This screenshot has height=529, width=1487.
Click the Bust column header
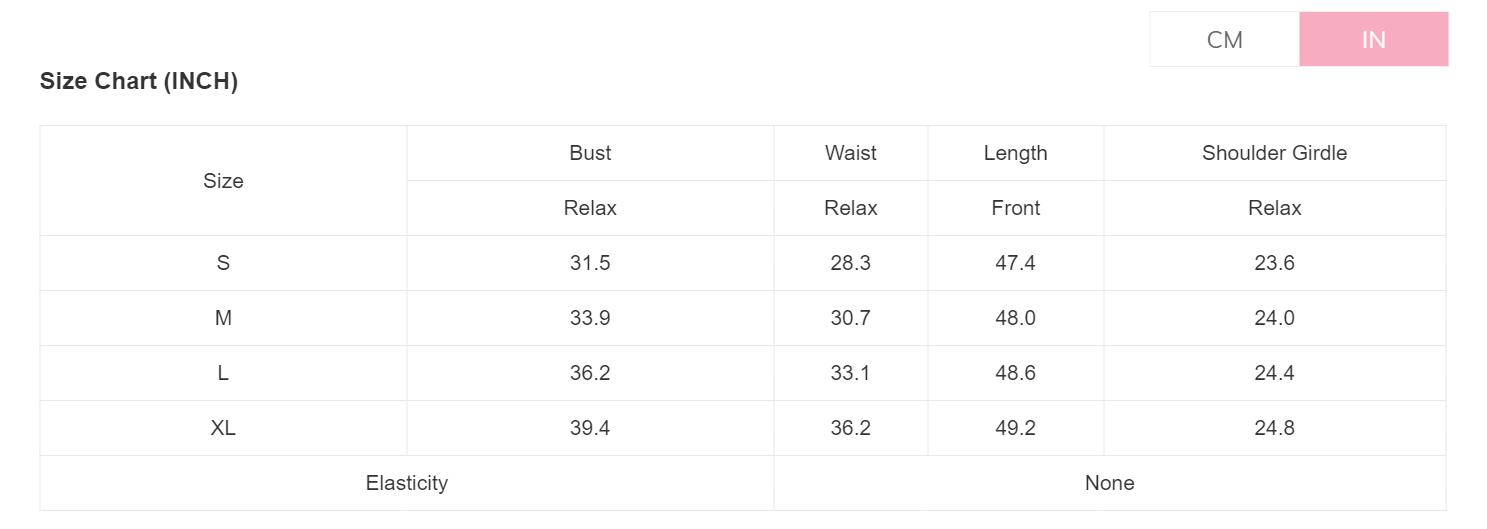590,153
